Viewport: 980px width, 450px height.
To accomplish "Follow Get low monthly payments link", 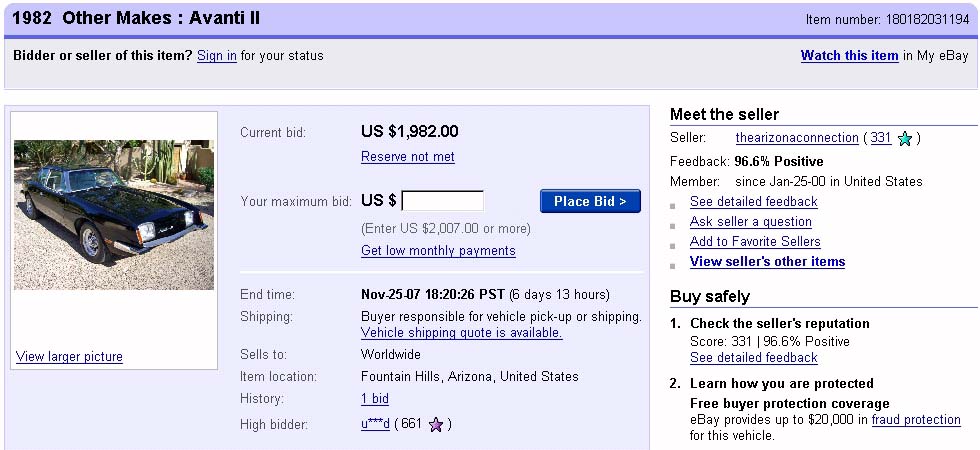I will click(438, 251).
